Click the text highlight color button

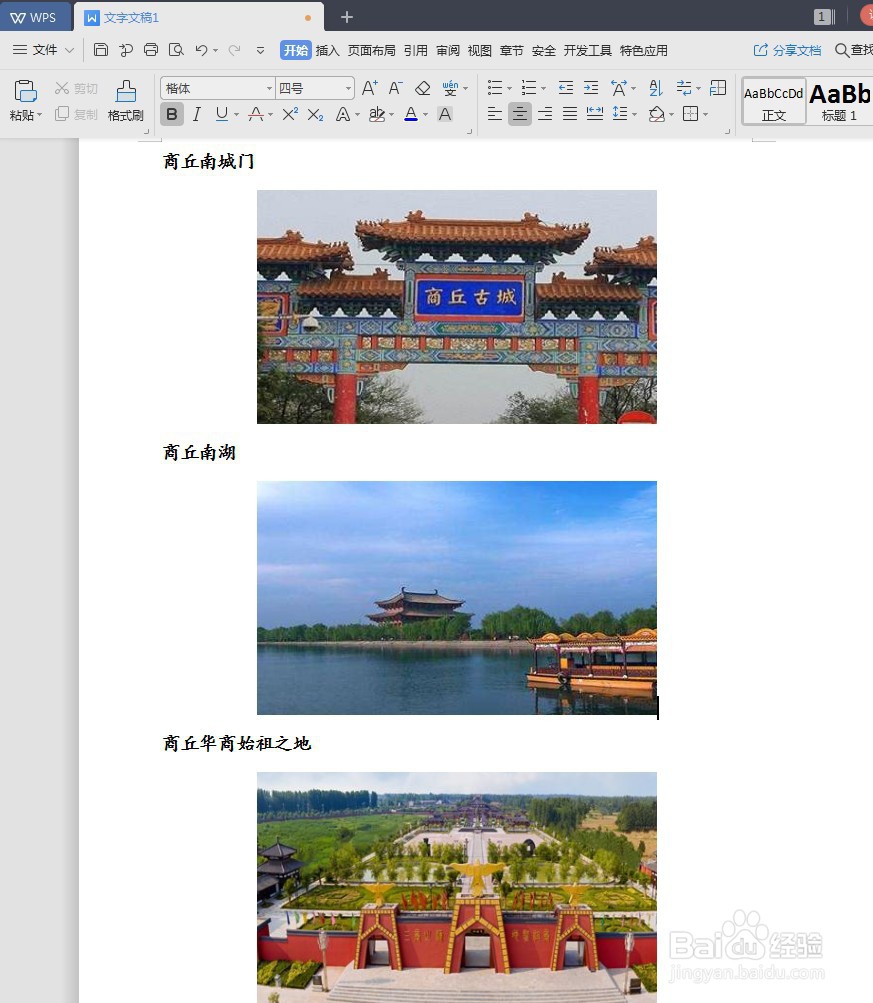pos(377,115)
